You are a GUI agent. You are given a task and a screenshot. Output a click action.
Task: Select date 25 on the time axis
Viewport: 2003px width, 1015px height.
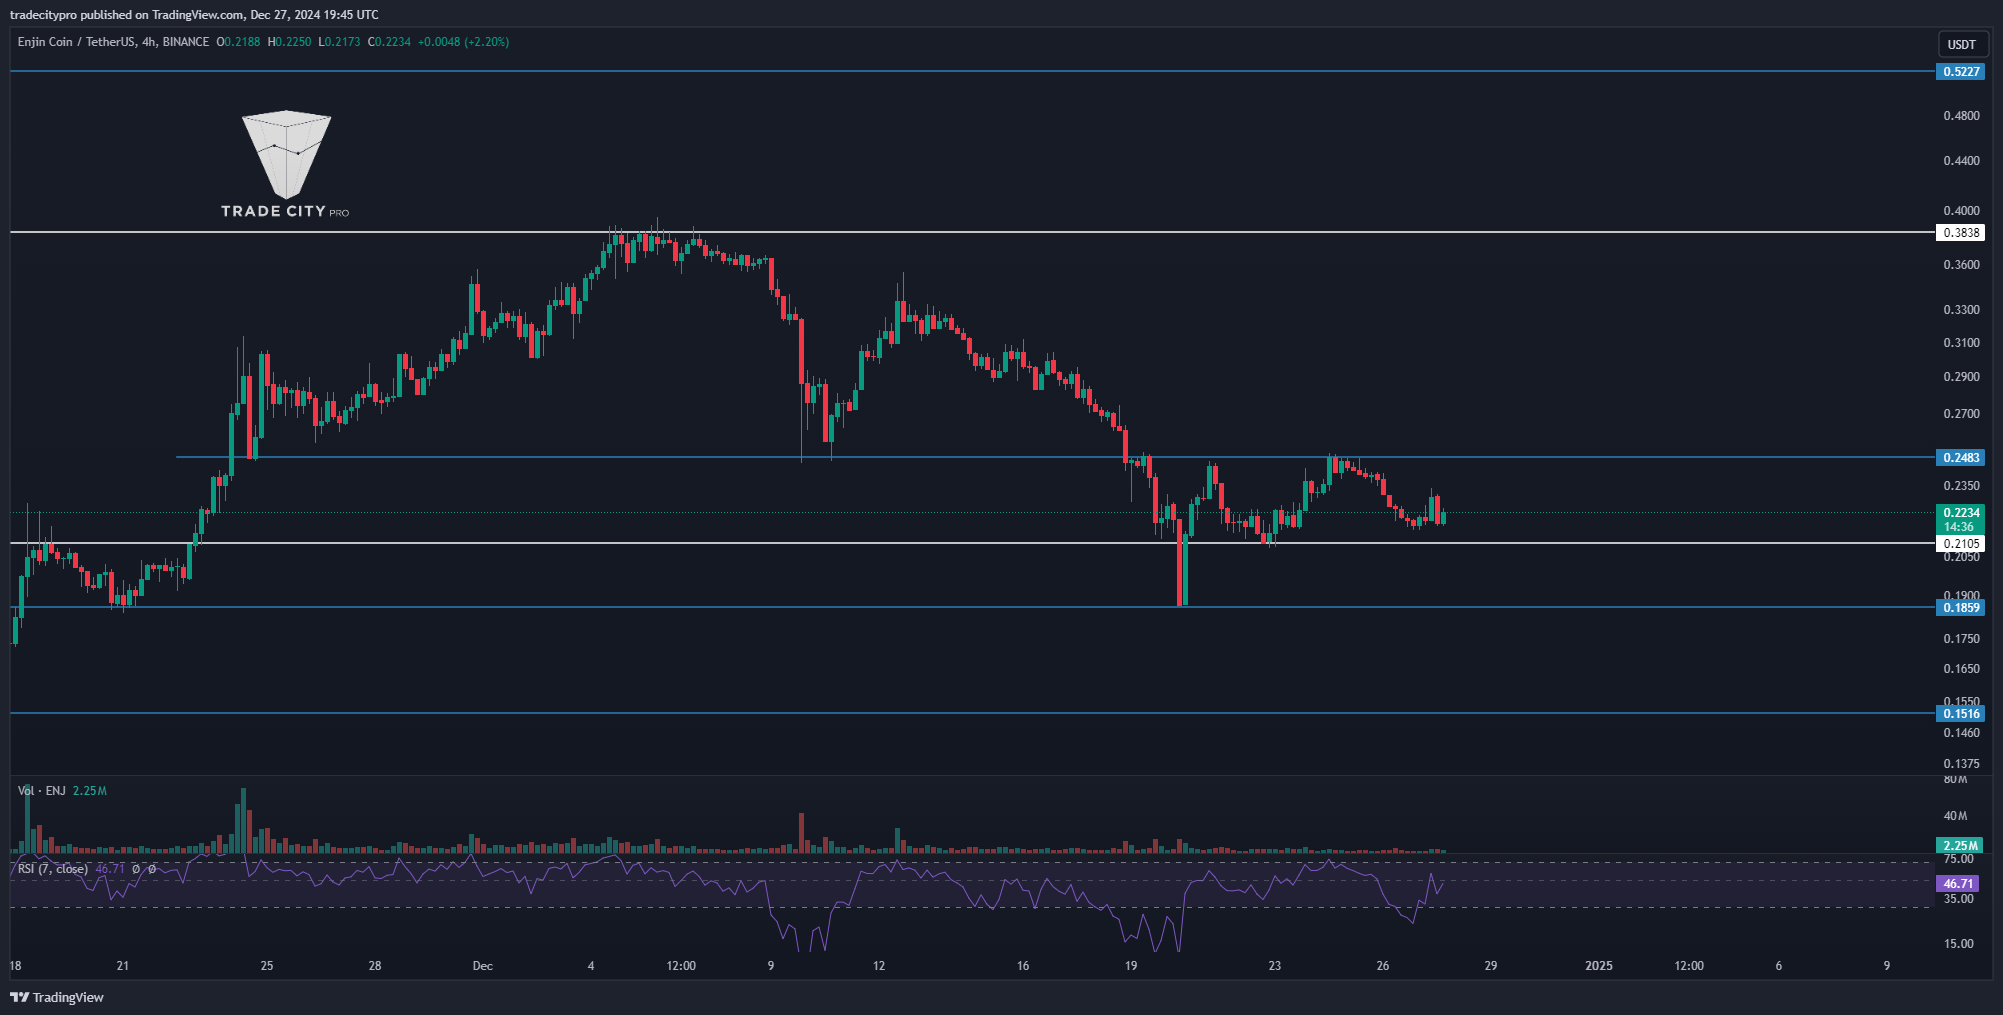(267, 966)
